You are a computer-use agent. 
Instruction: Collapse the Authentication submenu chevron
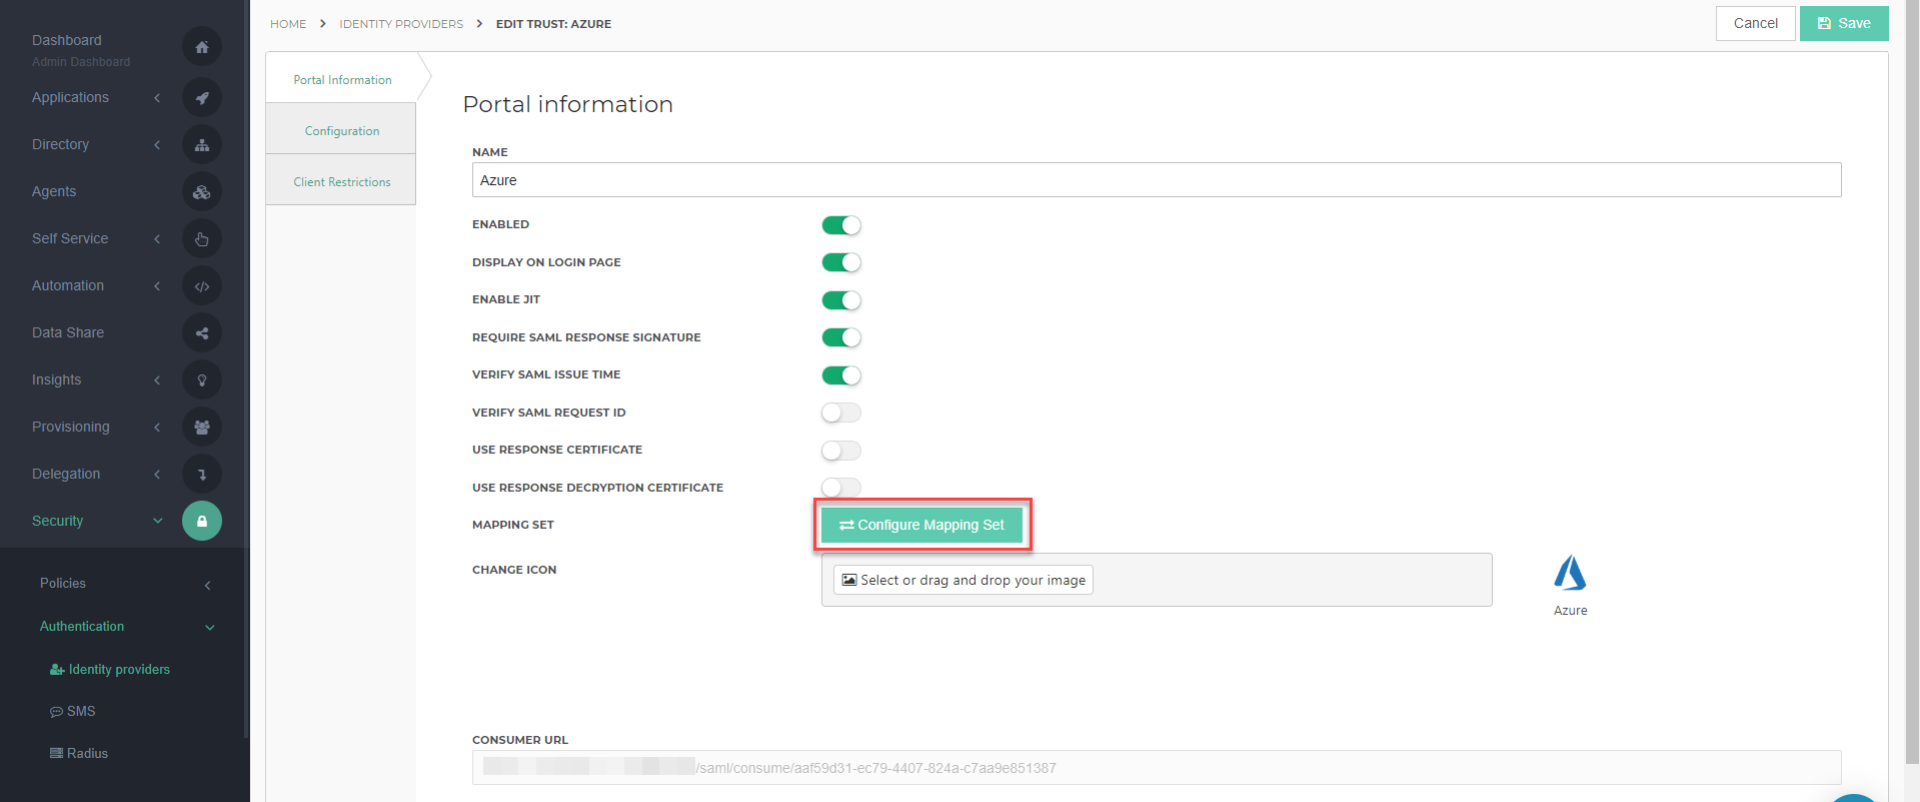pos(210,628)
